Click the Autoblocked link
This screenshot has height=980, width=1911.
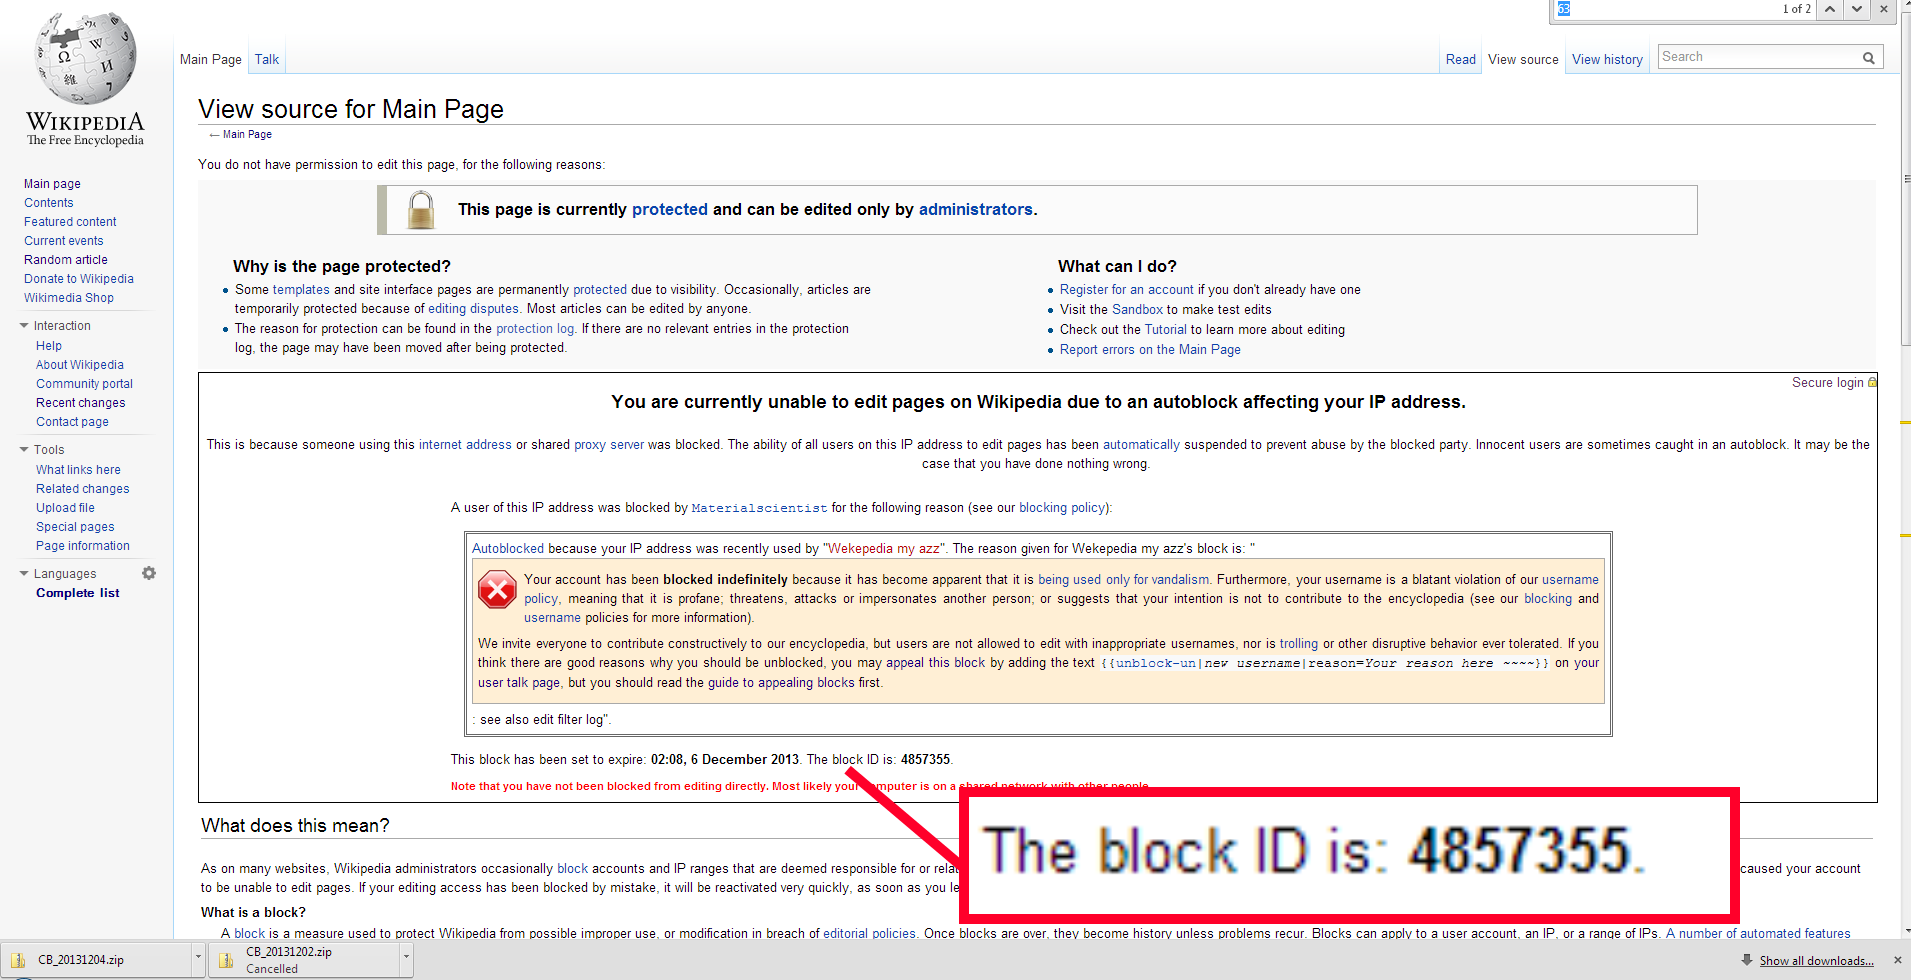click(508, 549)
